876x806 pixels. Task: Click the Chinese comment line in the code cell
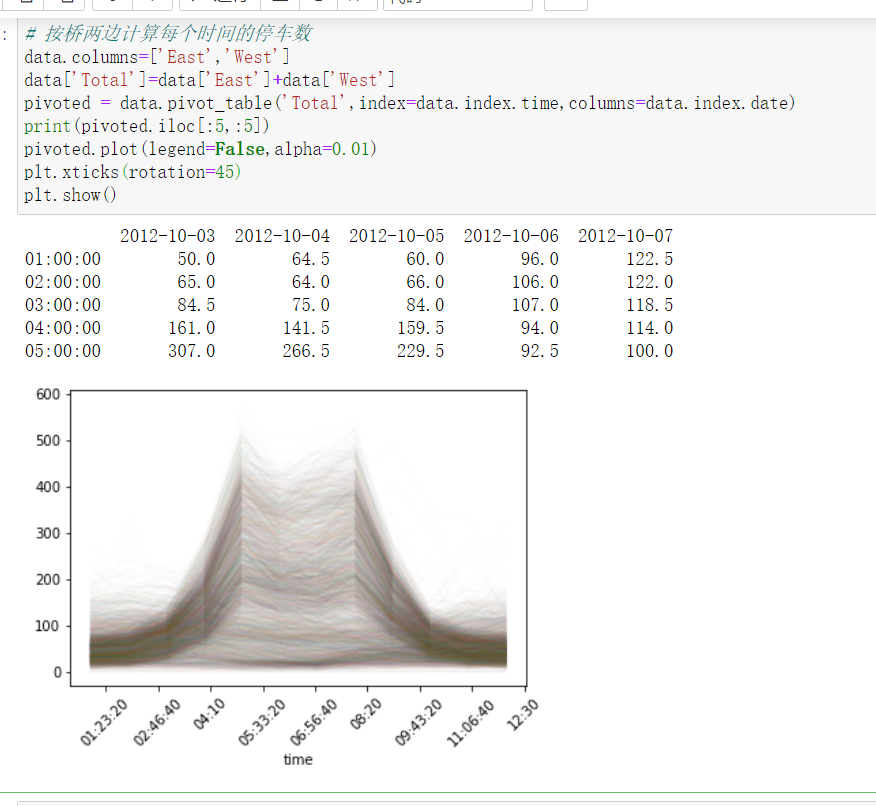click(x=168, y=34)
